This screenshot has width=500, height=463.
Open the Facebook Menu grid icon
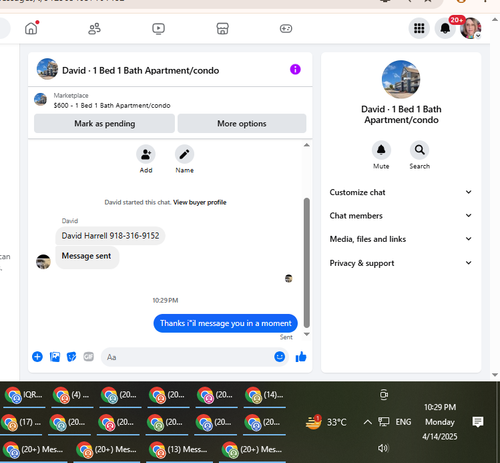pyautogui.click(x=419, y=28)
